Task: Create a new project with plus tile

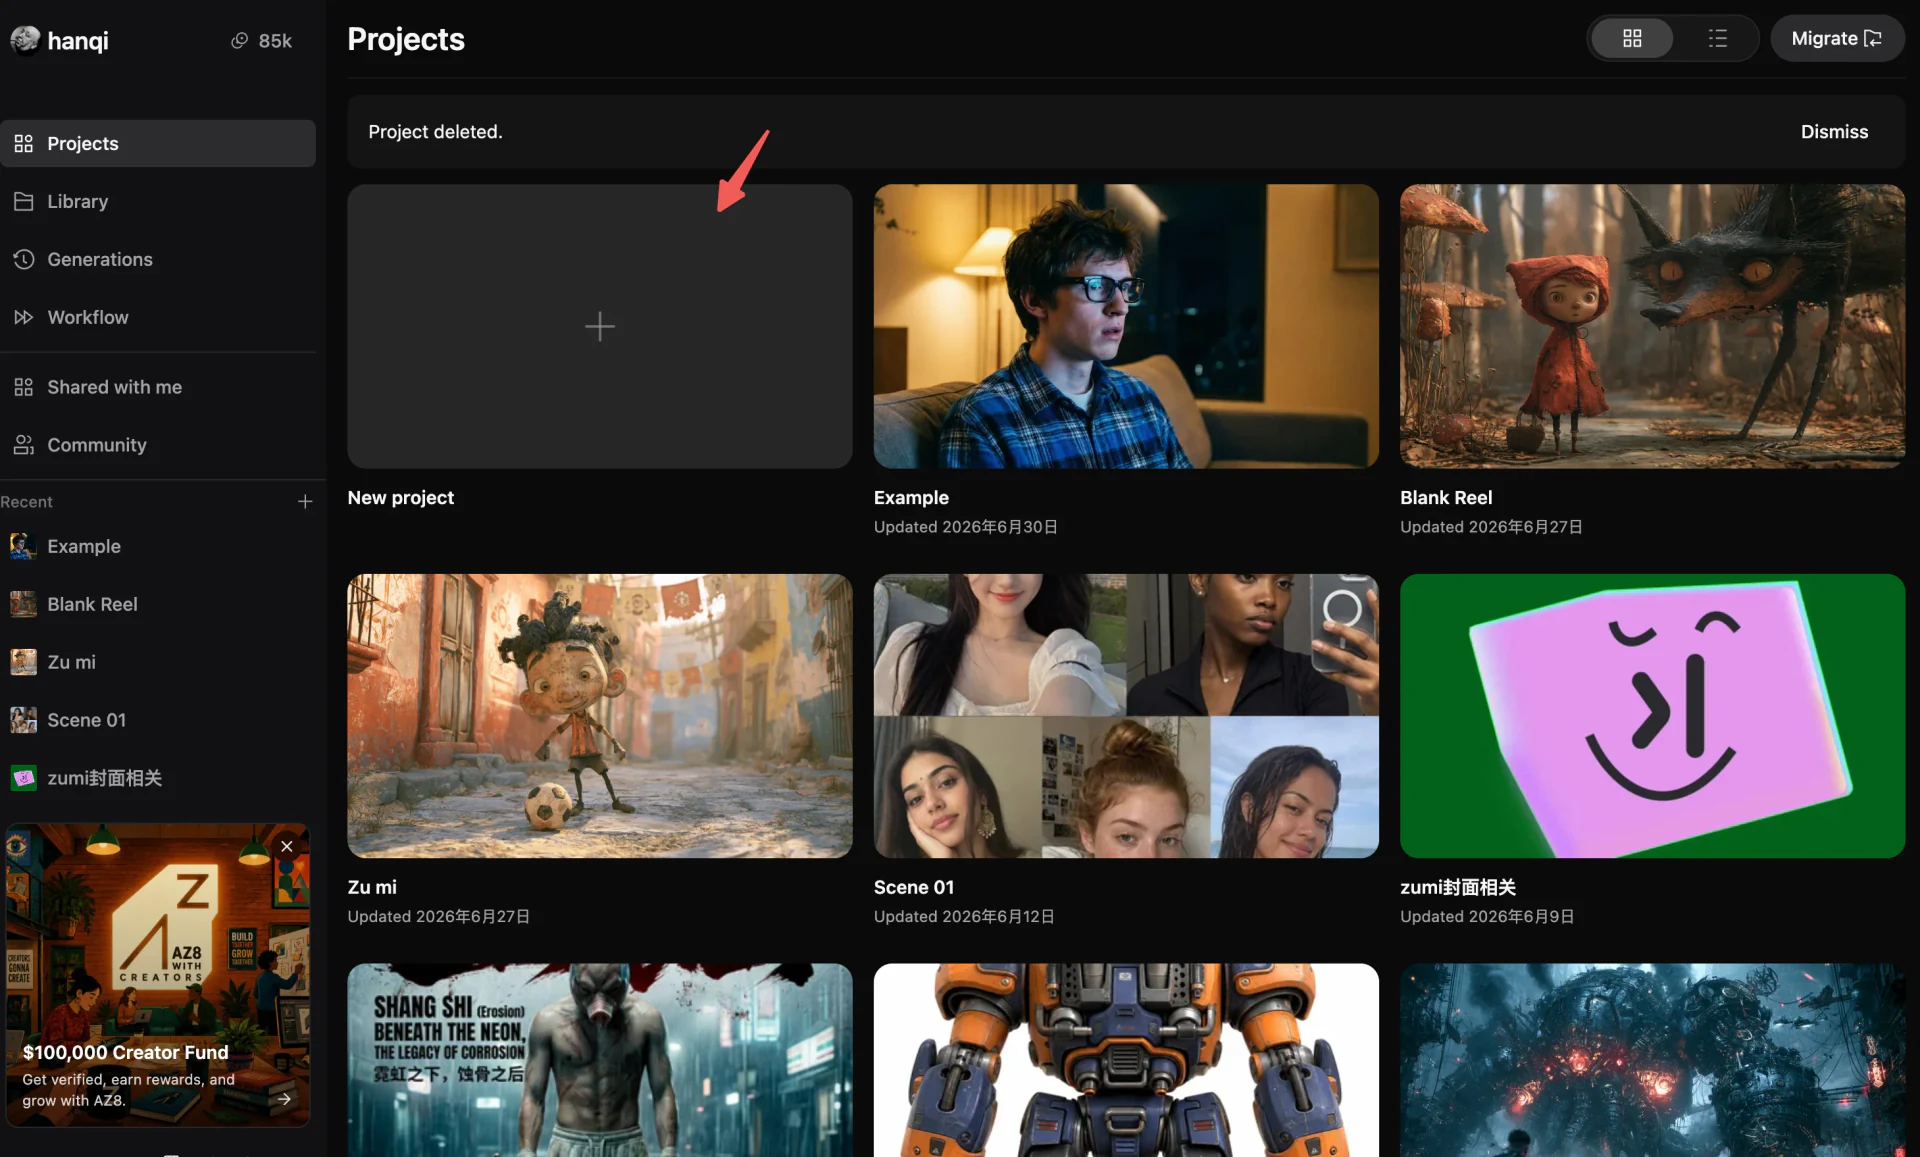Action: [x=600, y=326]
